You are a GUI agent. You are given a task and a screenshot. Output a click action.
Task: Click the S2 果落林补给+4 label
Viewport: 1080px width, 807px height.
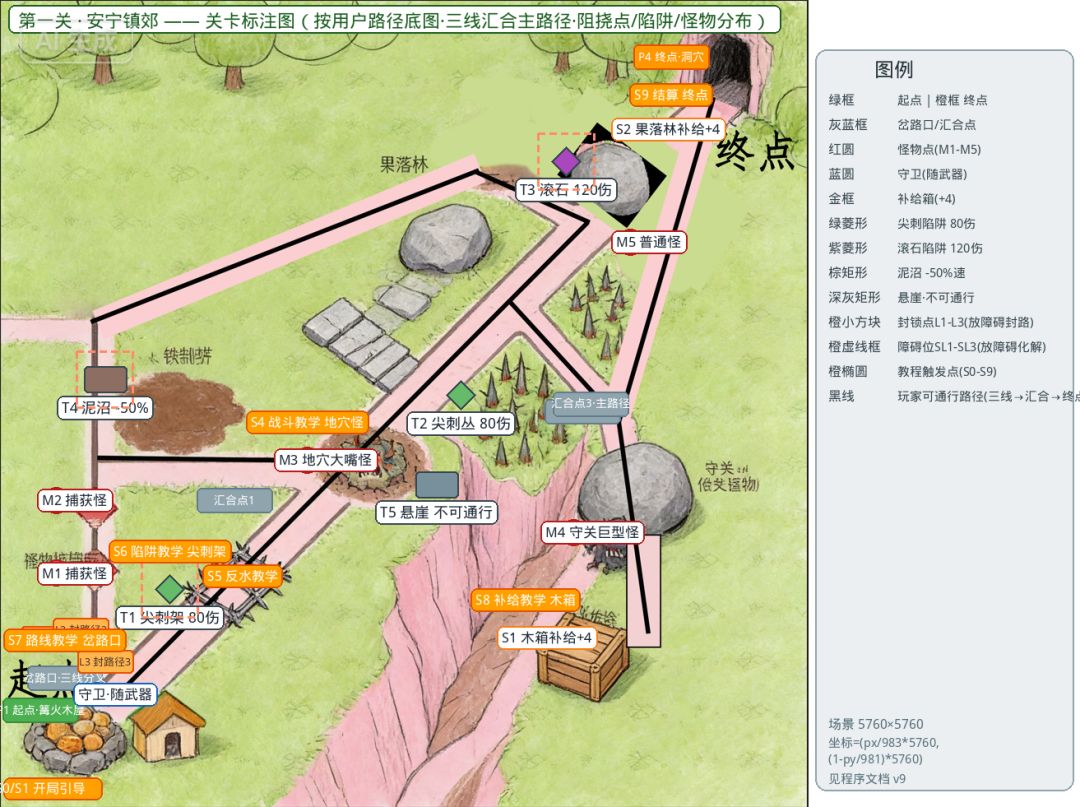[x=667, y=129]
